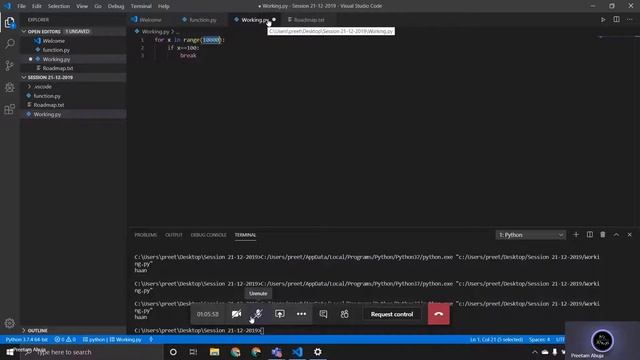The image size is (640, 360).
Task: Open Windows Start menu
Action: [10, 352]
